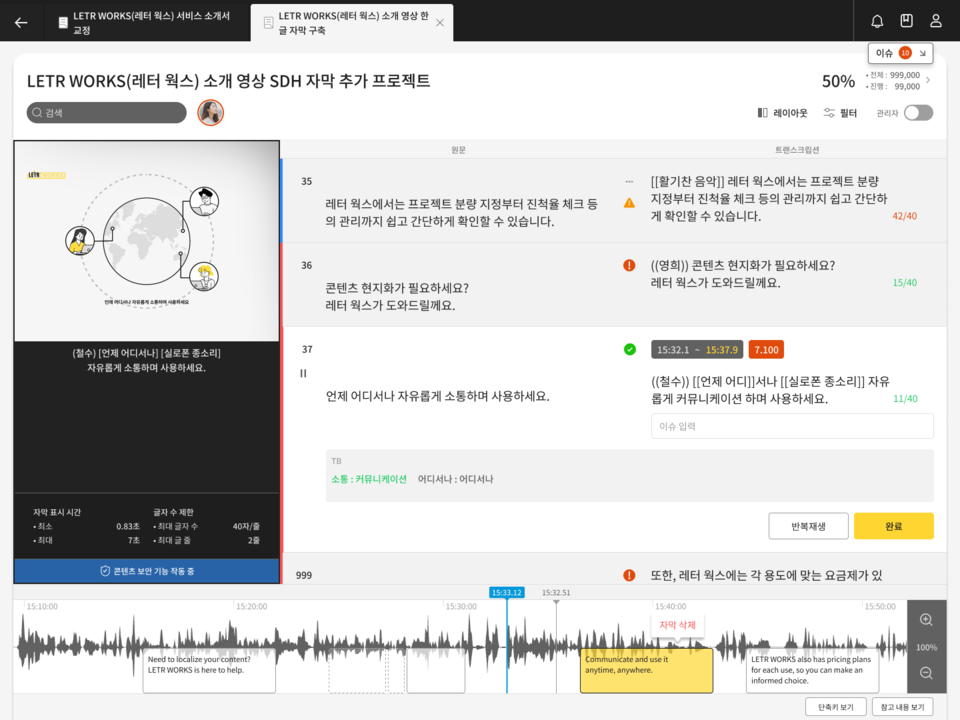Click the 이슈 입력 input field
The height and width of the screenshot is (720, 960).
[791, 426]
